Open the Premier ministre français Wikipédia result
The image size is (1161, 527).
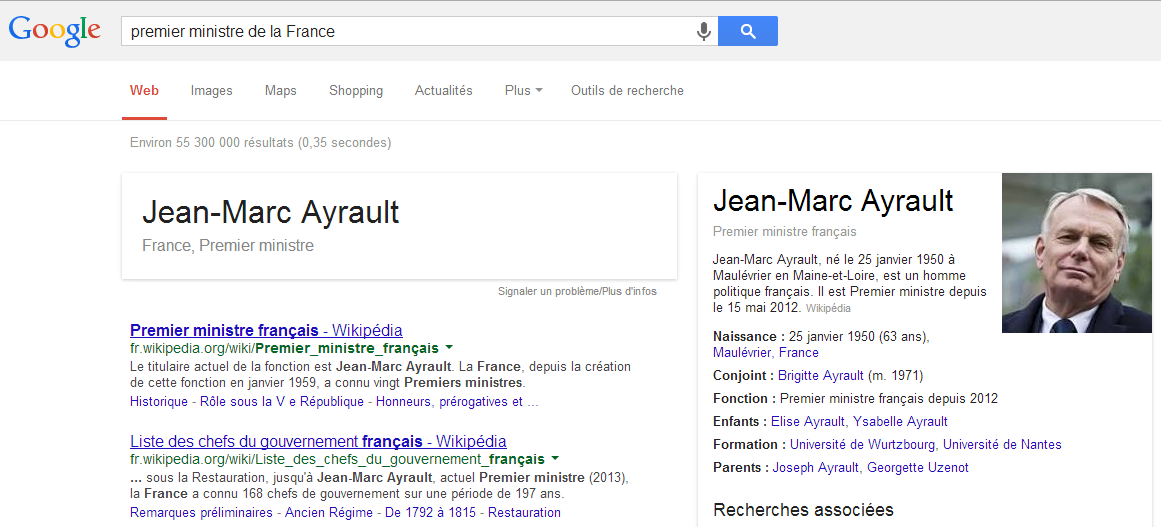[x=266, y=330]
